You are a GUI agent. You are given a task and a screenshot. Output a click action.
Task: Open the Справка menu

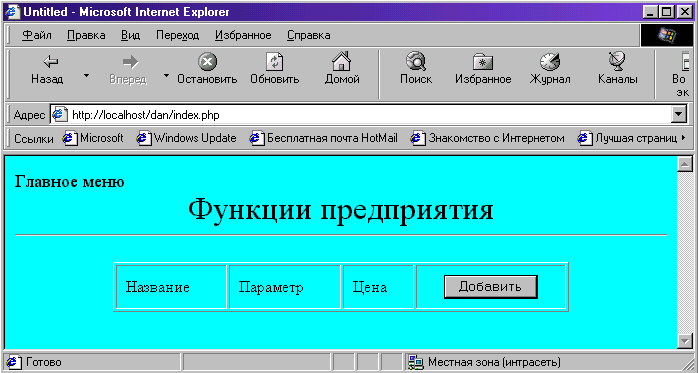308,35
